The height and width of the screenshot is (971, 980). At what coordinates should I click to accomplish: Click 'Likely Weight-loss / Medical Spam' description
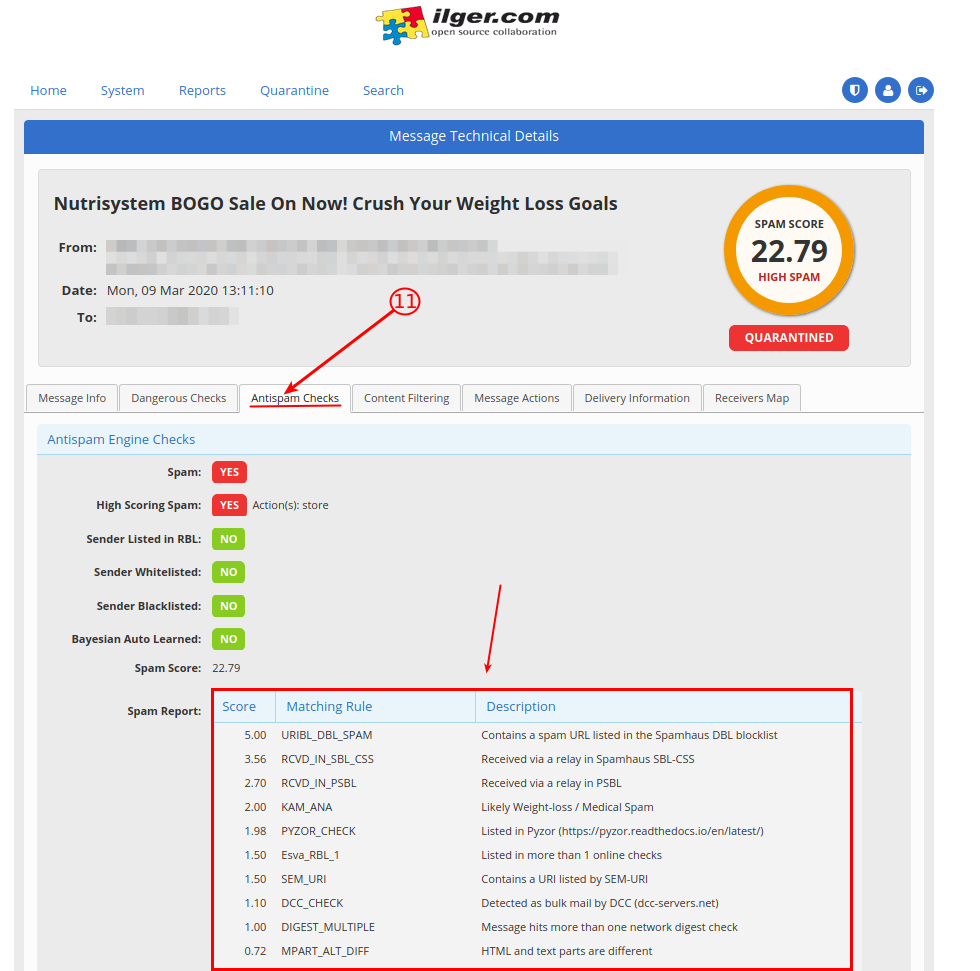567,807
